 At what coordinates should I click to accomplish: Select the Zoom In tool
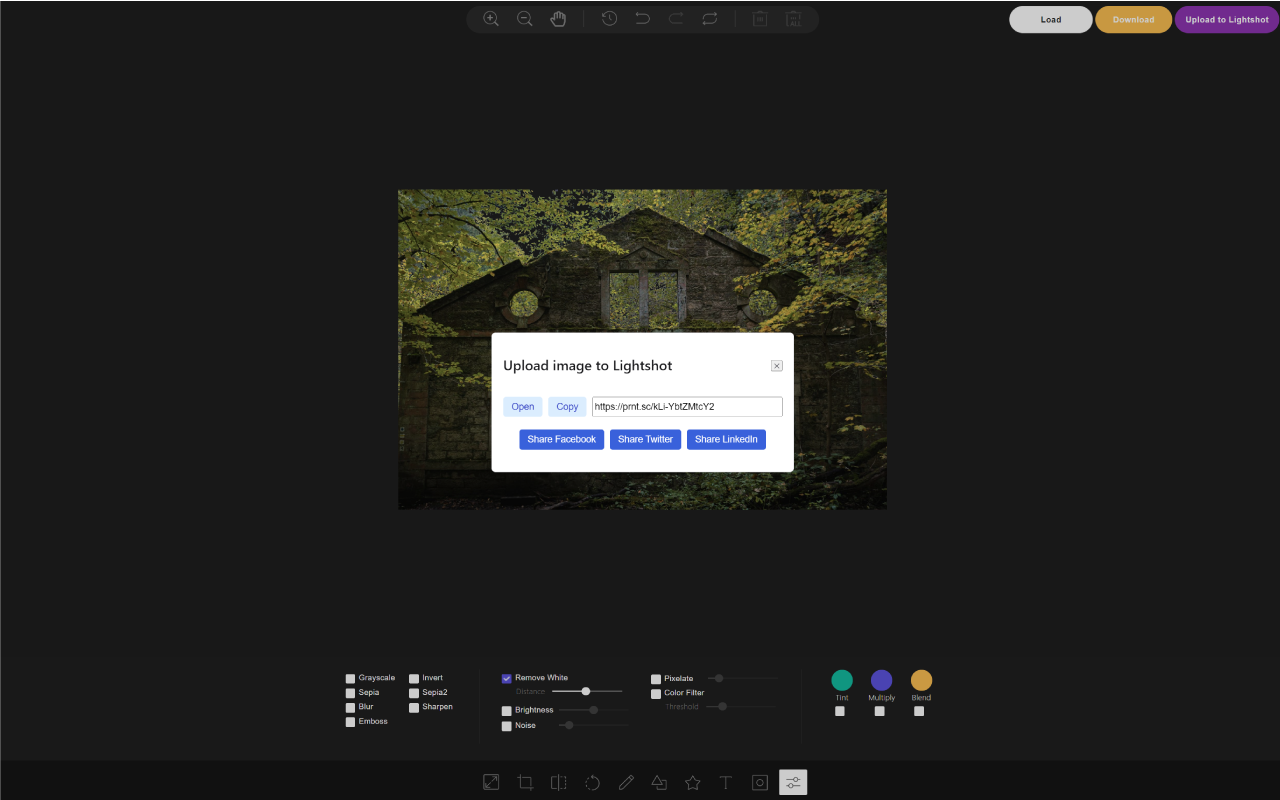490,18
